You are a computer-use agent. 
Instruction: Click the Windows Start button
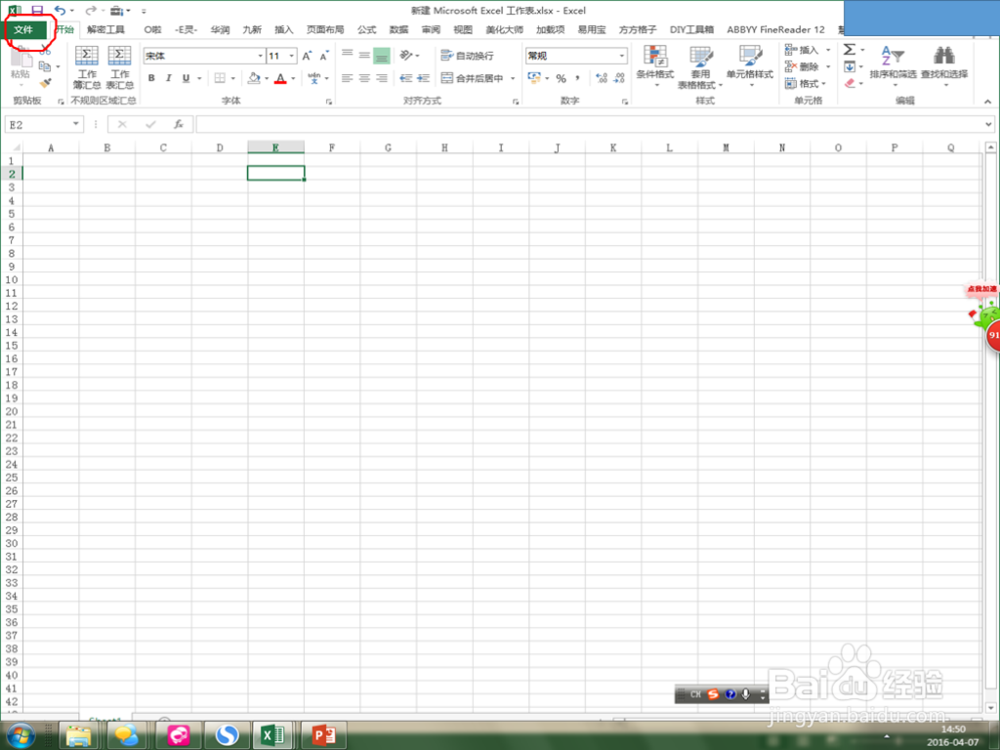tap(21, 735)
